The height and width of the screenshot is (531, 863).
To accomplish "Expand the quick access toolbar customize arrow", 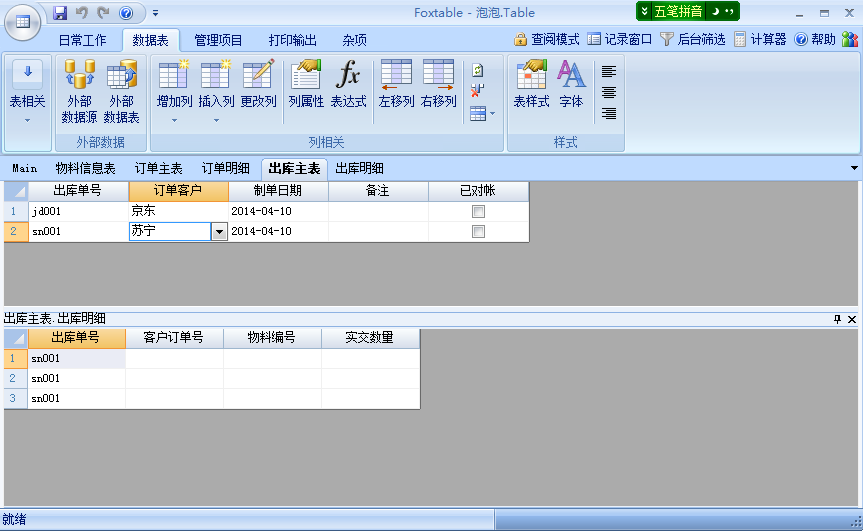I will tap(156, 13).
